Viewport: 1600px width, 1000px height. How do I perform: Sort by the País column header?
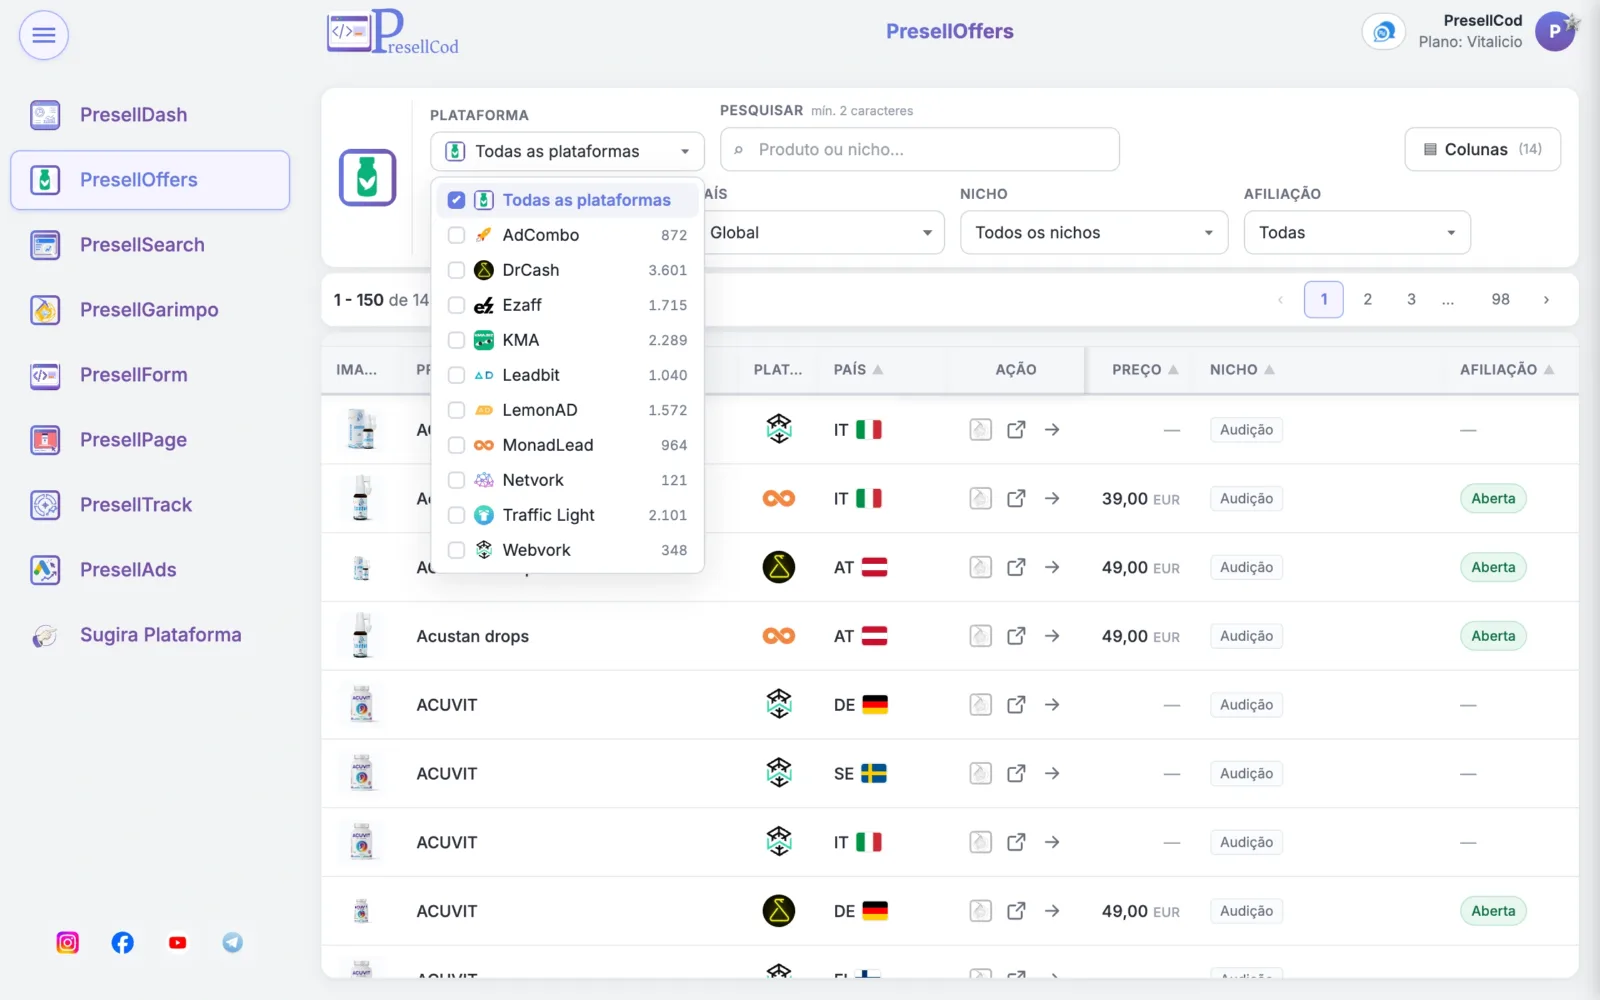pyautogui.click(x=858, y=370)
